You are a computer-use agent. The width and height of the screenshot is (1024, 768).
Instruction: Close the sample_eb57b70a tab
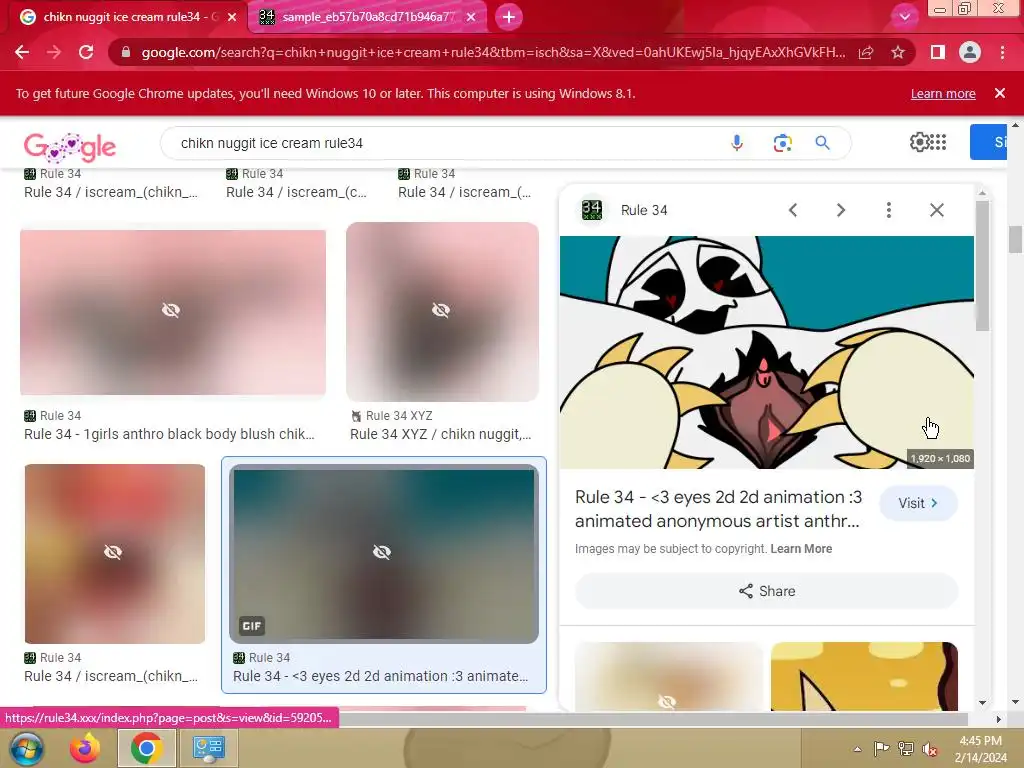(471, 17)
